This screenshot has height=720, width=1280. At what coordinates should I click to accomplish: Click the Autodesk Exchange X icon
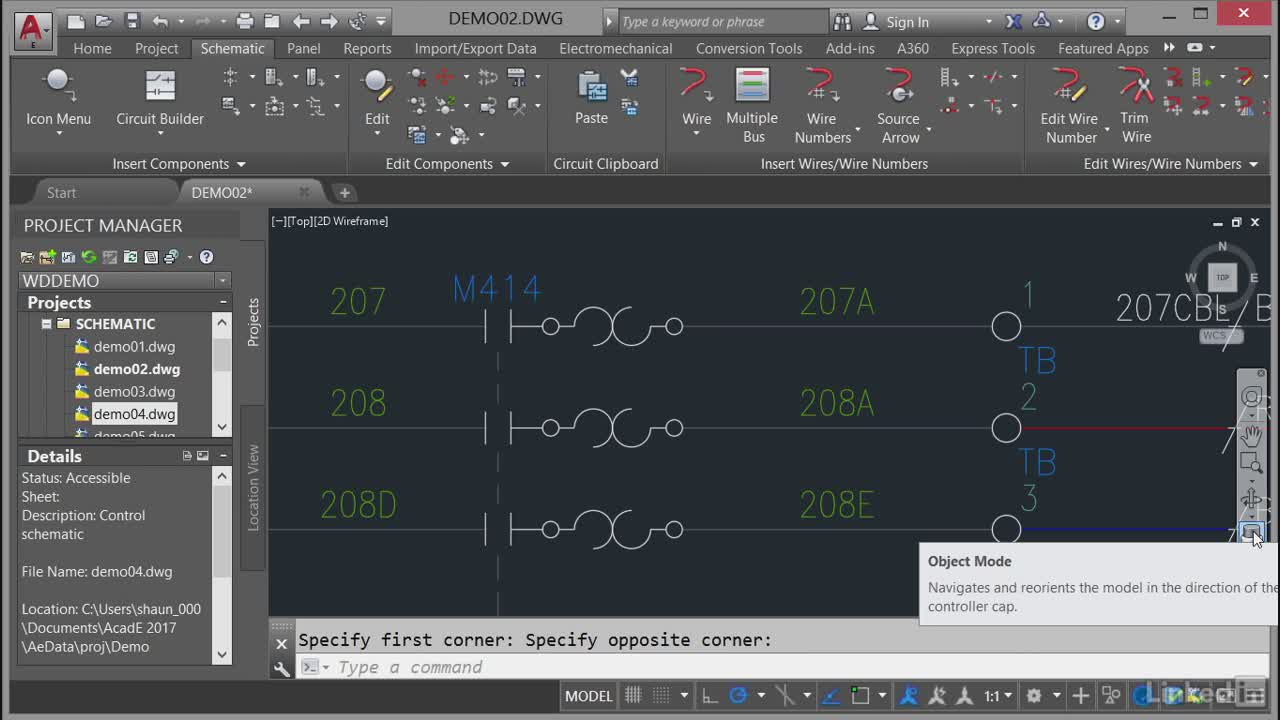(1013, 21)
